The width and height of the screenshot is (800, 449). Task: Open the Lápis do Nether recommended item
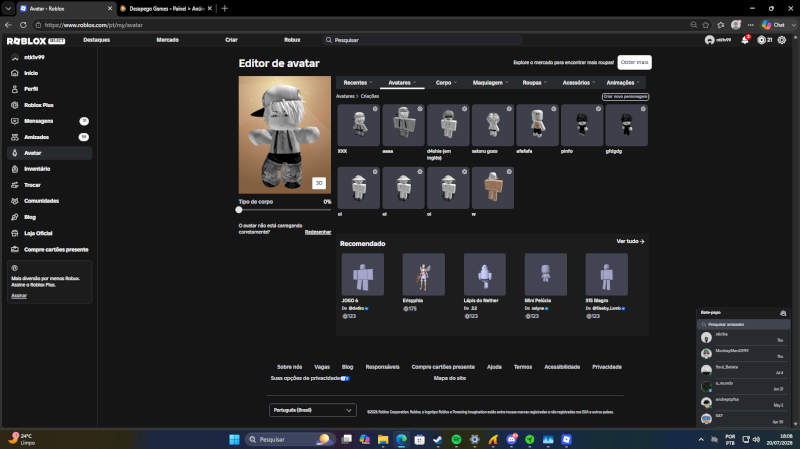tap(485, 275)
